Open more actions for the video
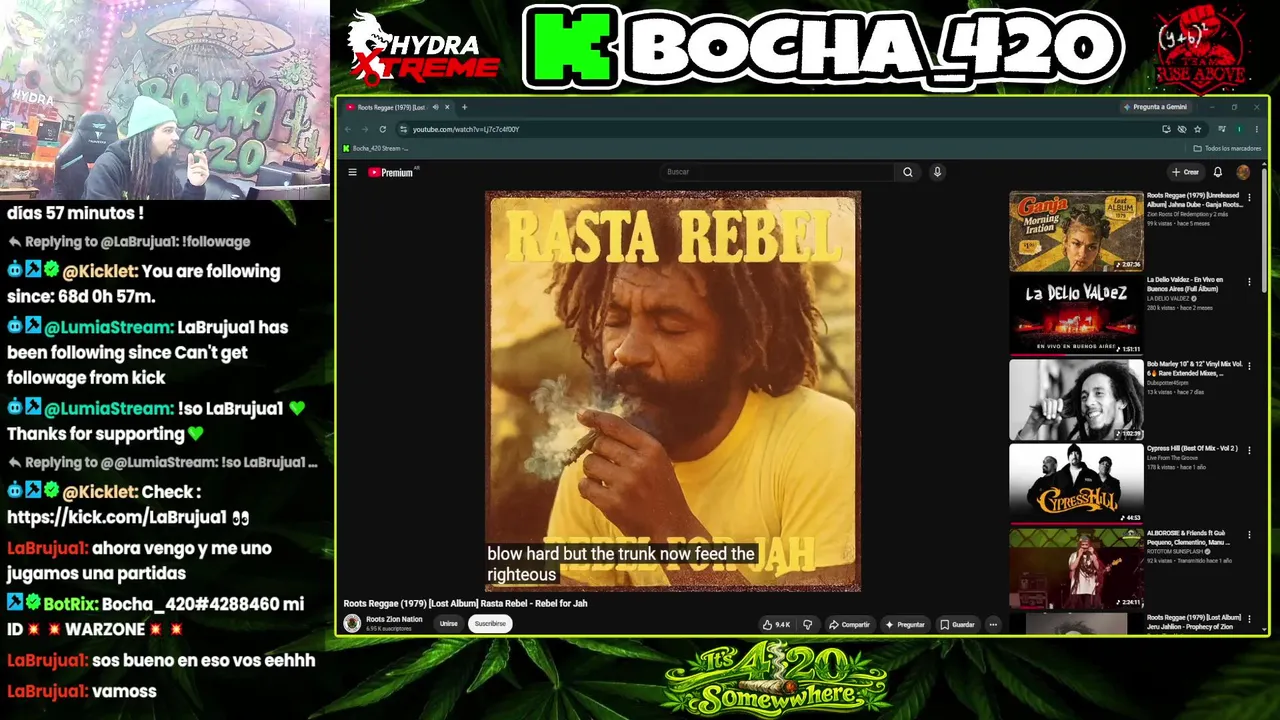This screenshot has height=720, width=1280. point(993,624)
